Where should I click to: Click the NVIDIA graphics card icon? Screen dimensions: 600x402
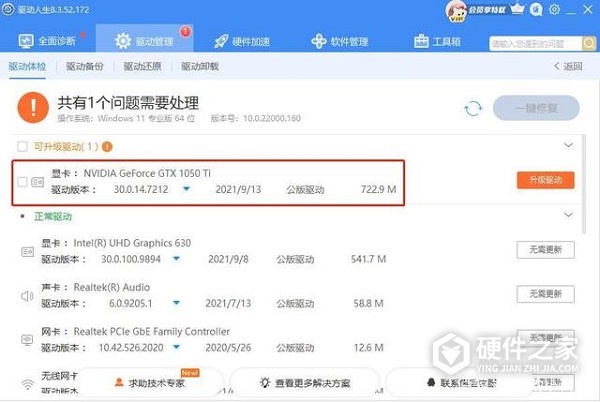tap(38, 182)
